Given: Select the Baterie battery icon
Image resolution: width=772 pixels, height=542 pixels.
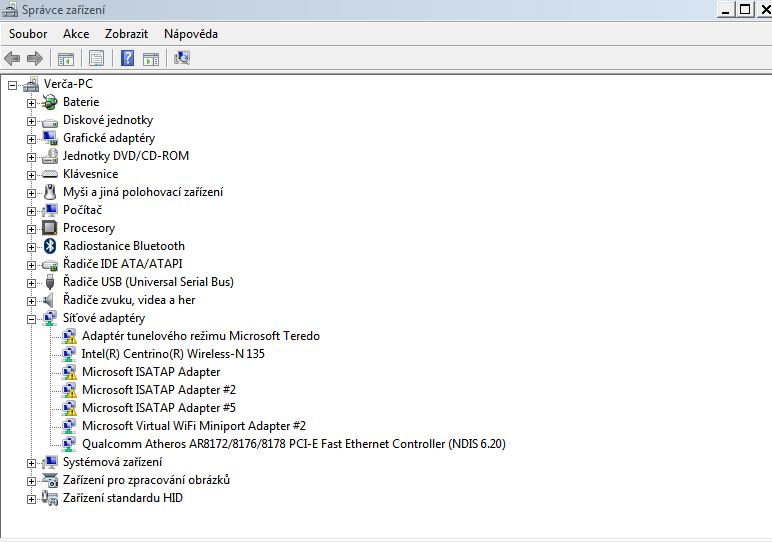Looking at the screenshot, I should click(x=50, y=102).
